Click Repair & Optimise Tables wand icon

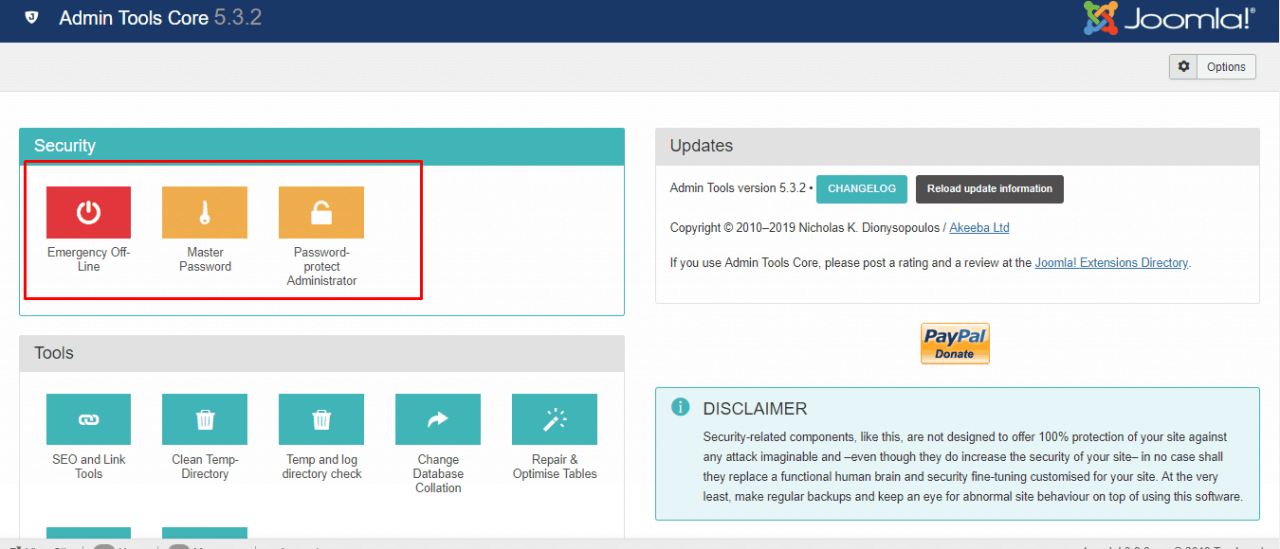[x=554, y=419]
